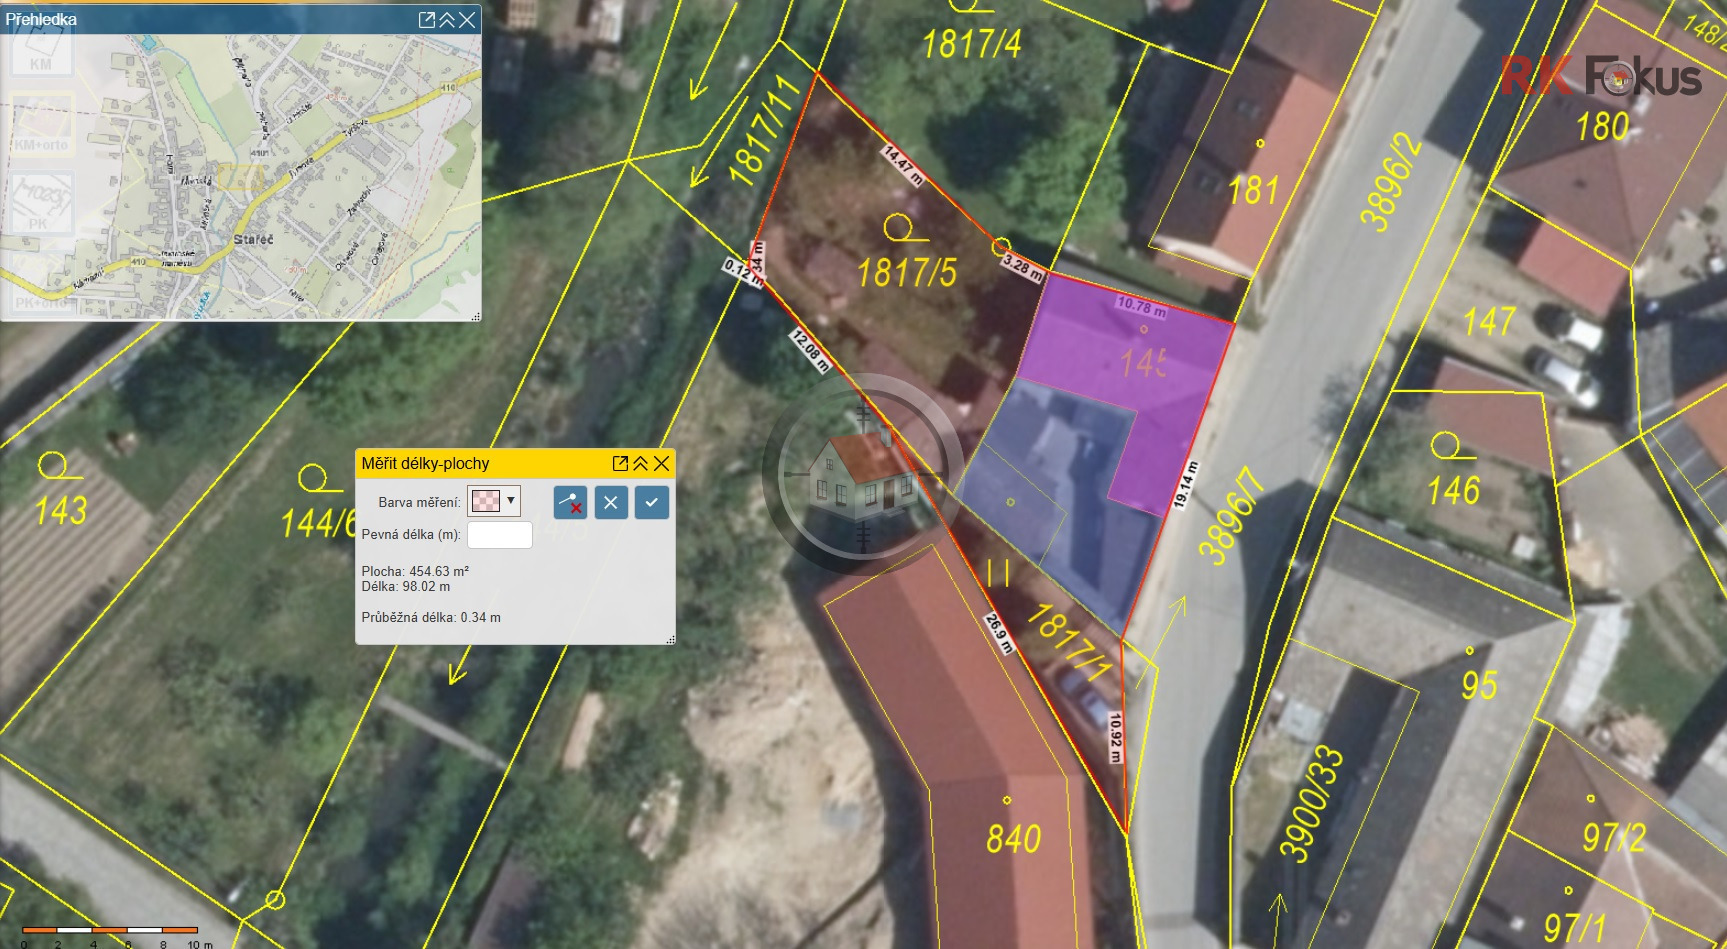
Task: Open the Barva měření dropdown arrow
Action: click(x=511, y=501)
